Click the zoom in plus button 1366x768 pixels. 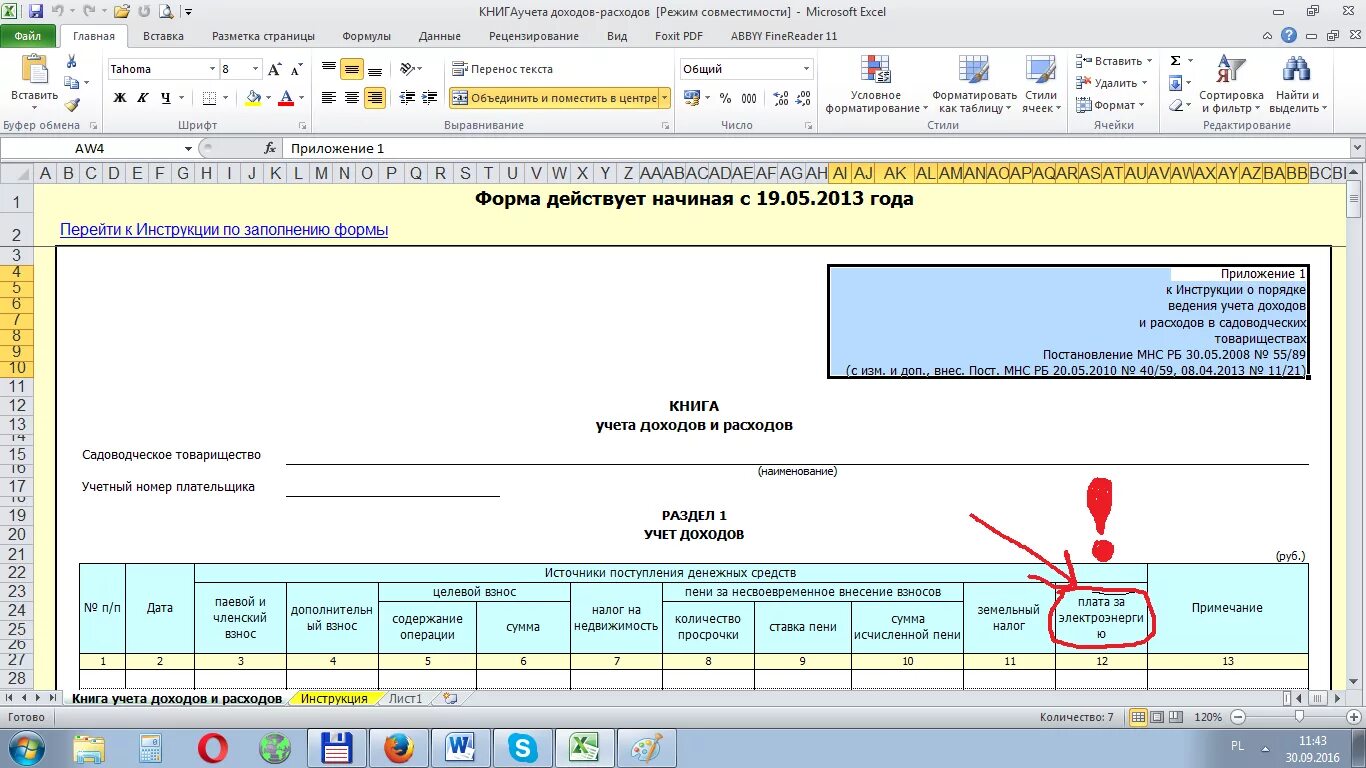pyautogui.click(x=1353, y=717)
